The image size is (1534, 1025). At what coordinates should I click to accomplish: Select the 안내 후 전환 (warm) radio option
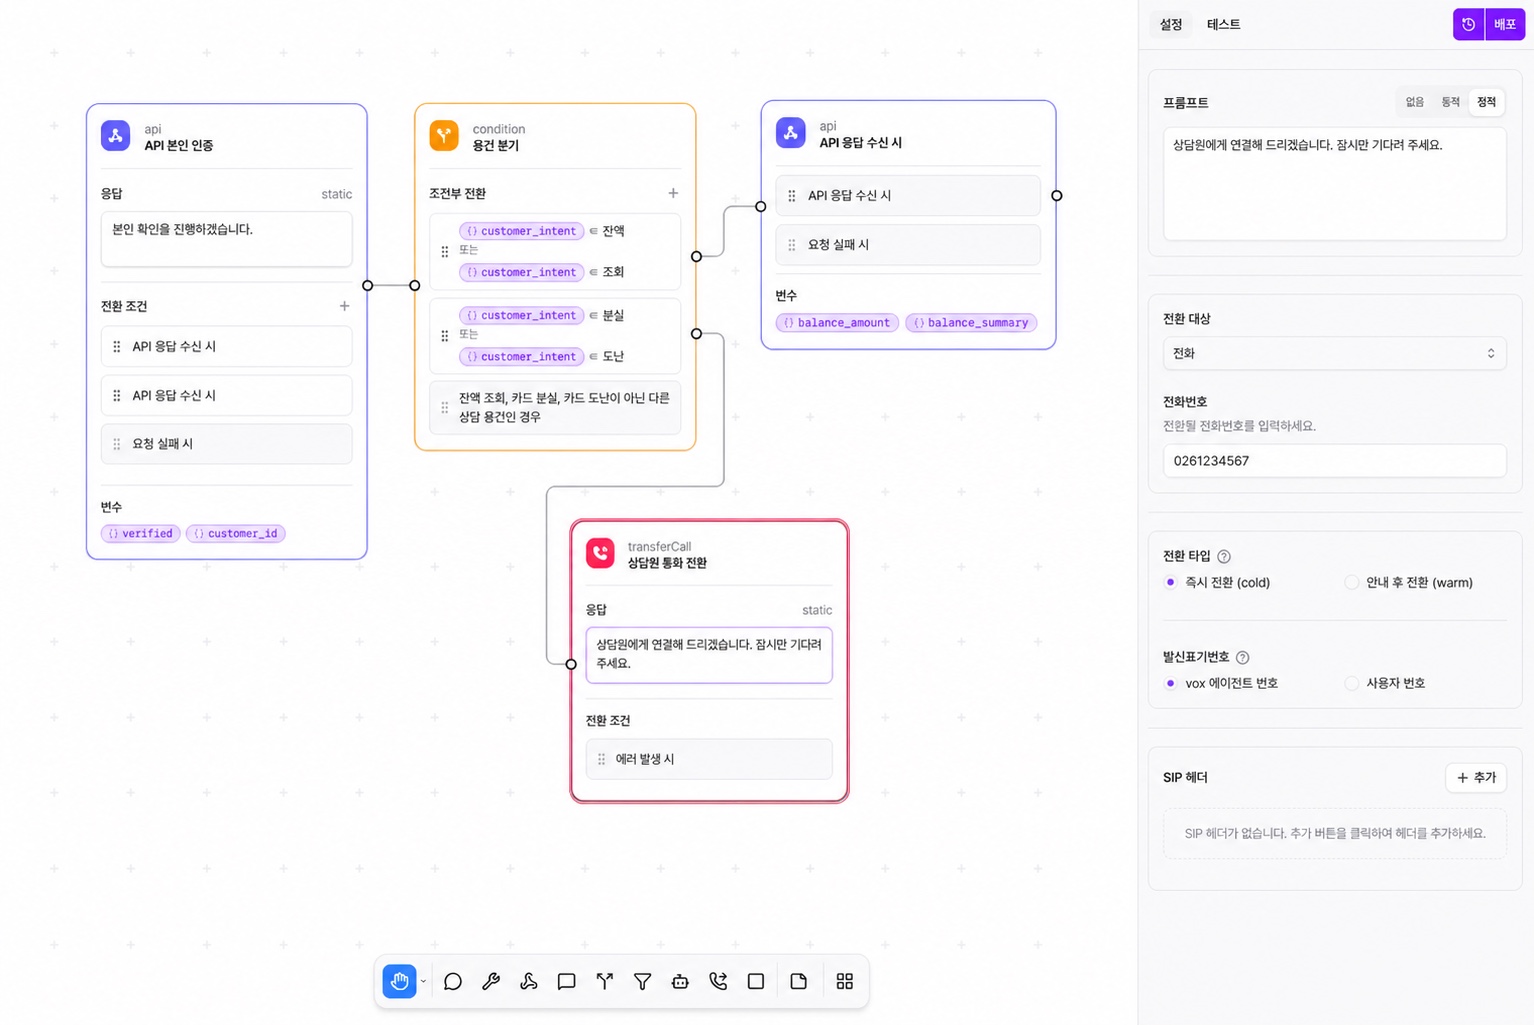pyautogui.click(x=1352, y=582)
